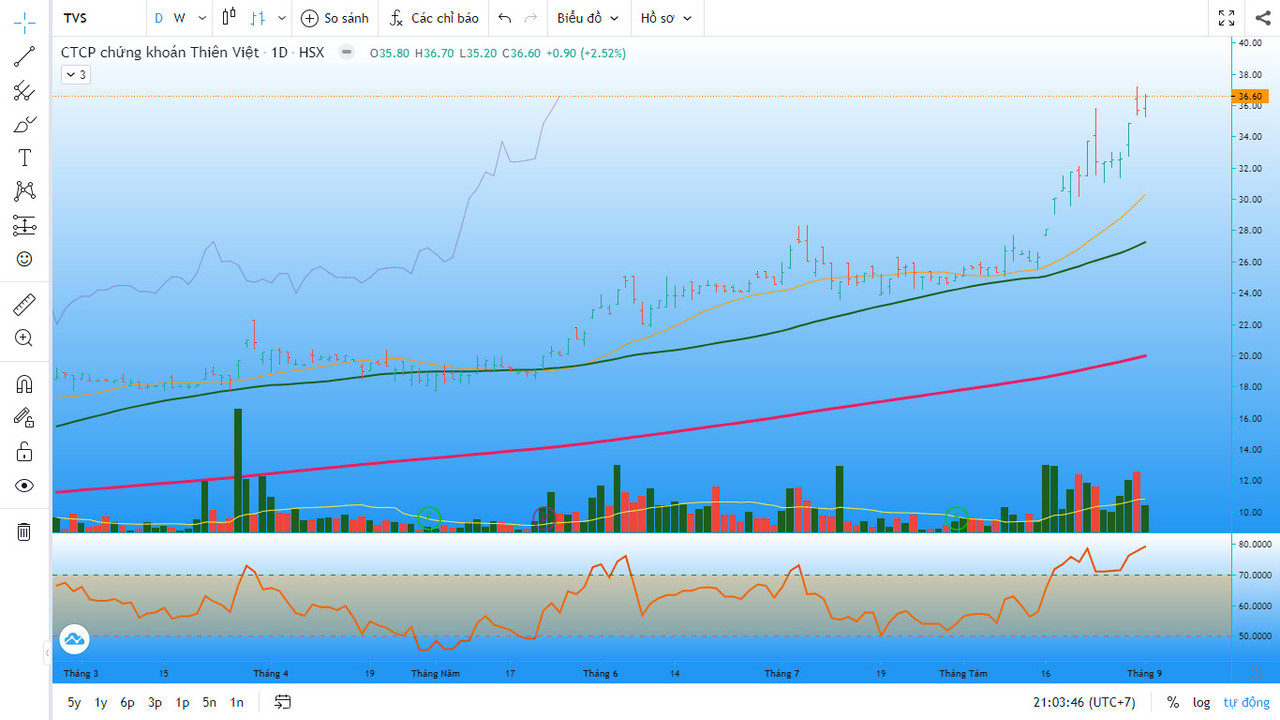Select the text annotation tool
Screen dimensions: 1280x720
(x=24, y=158)
